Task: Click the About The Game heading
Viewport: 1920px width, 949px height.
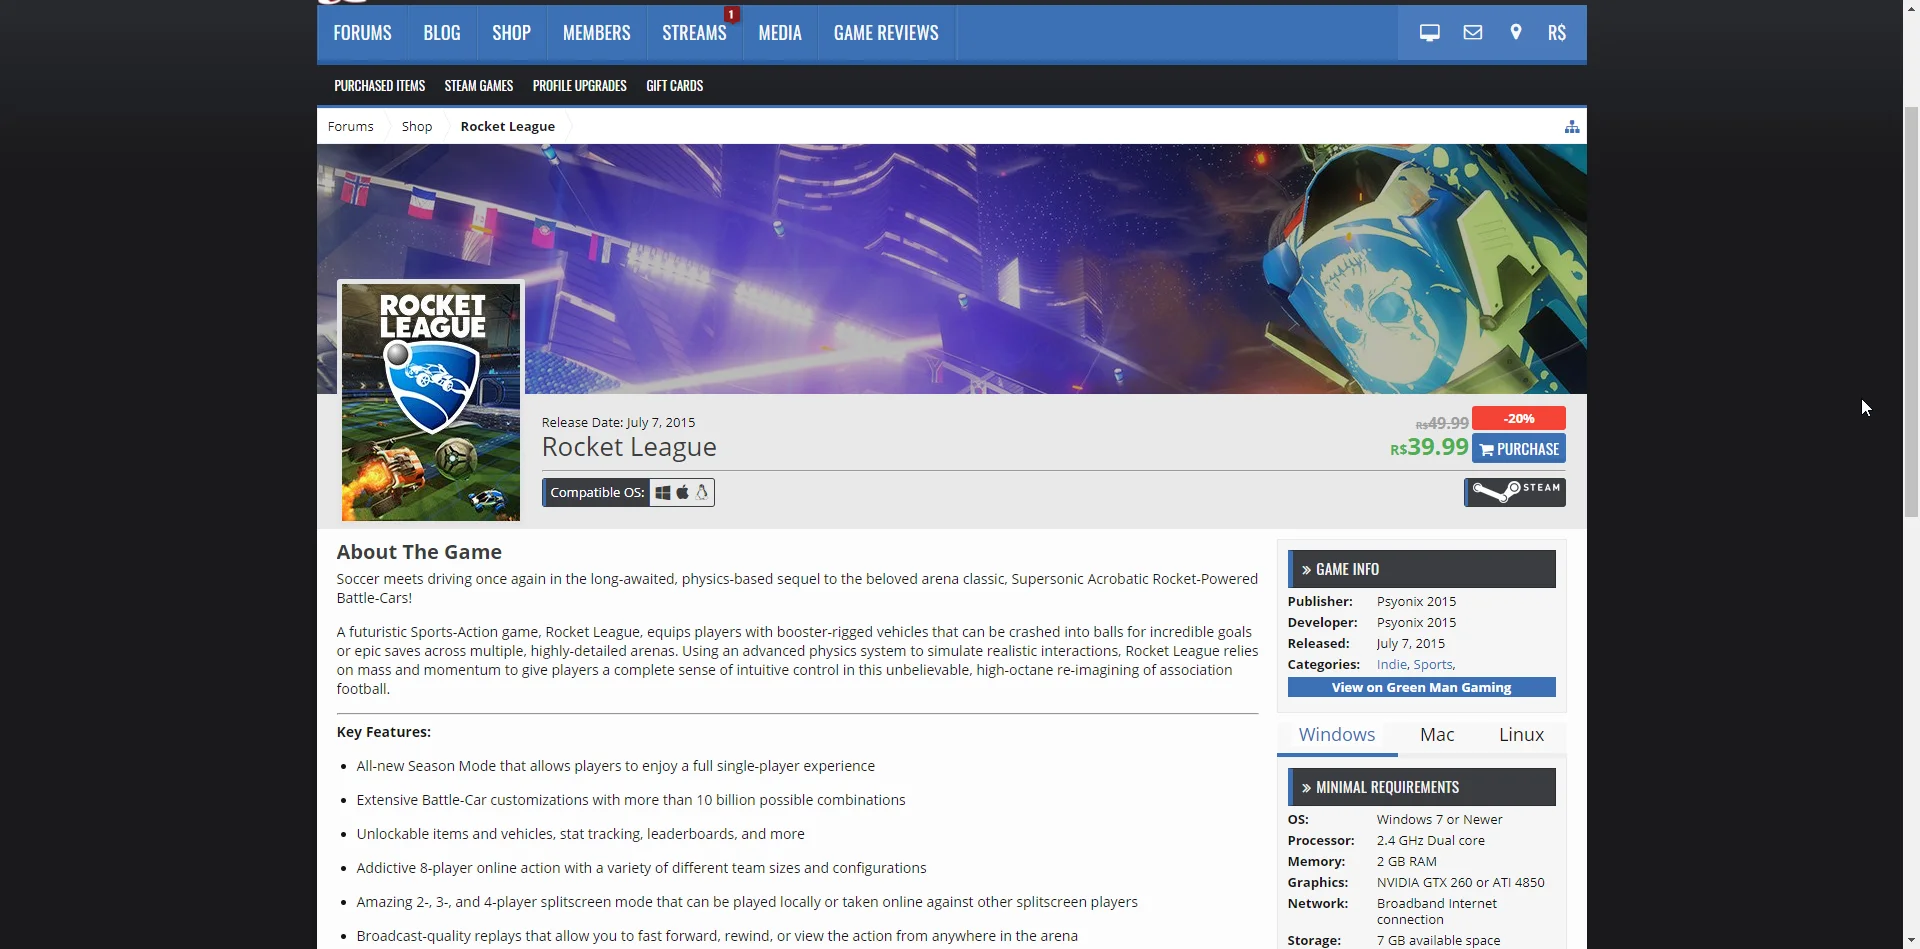Action: point(419,552)
